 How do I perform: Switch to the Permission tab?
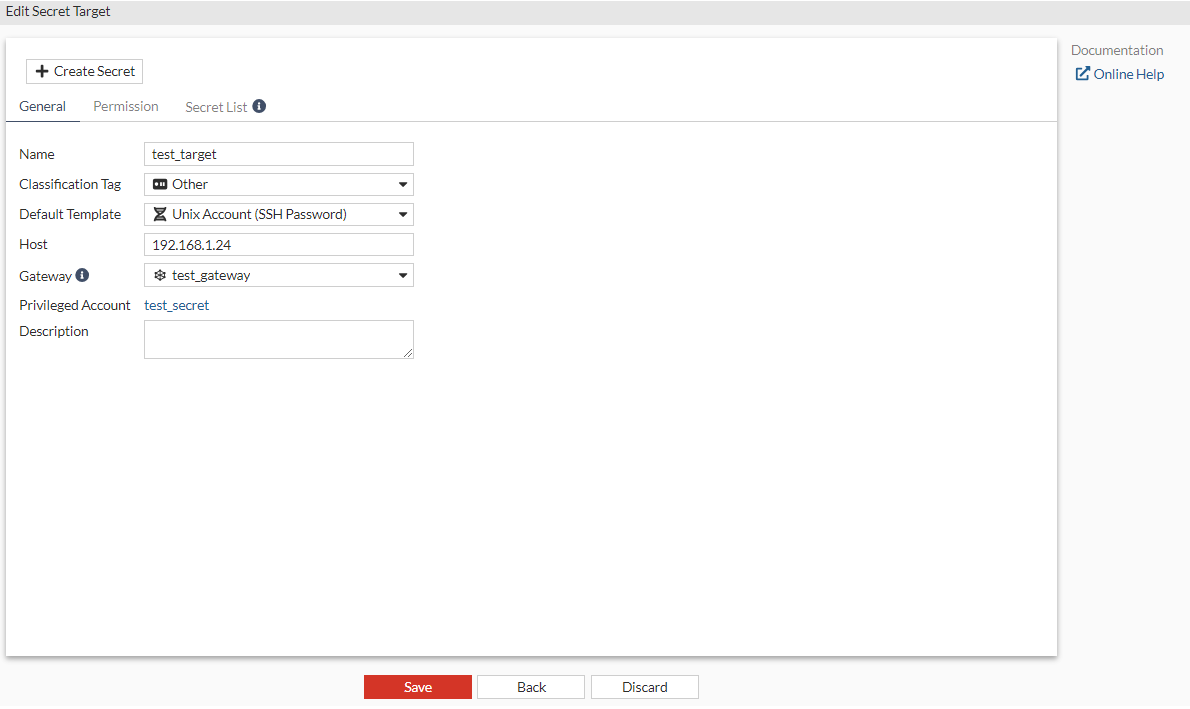click(125, 106)
